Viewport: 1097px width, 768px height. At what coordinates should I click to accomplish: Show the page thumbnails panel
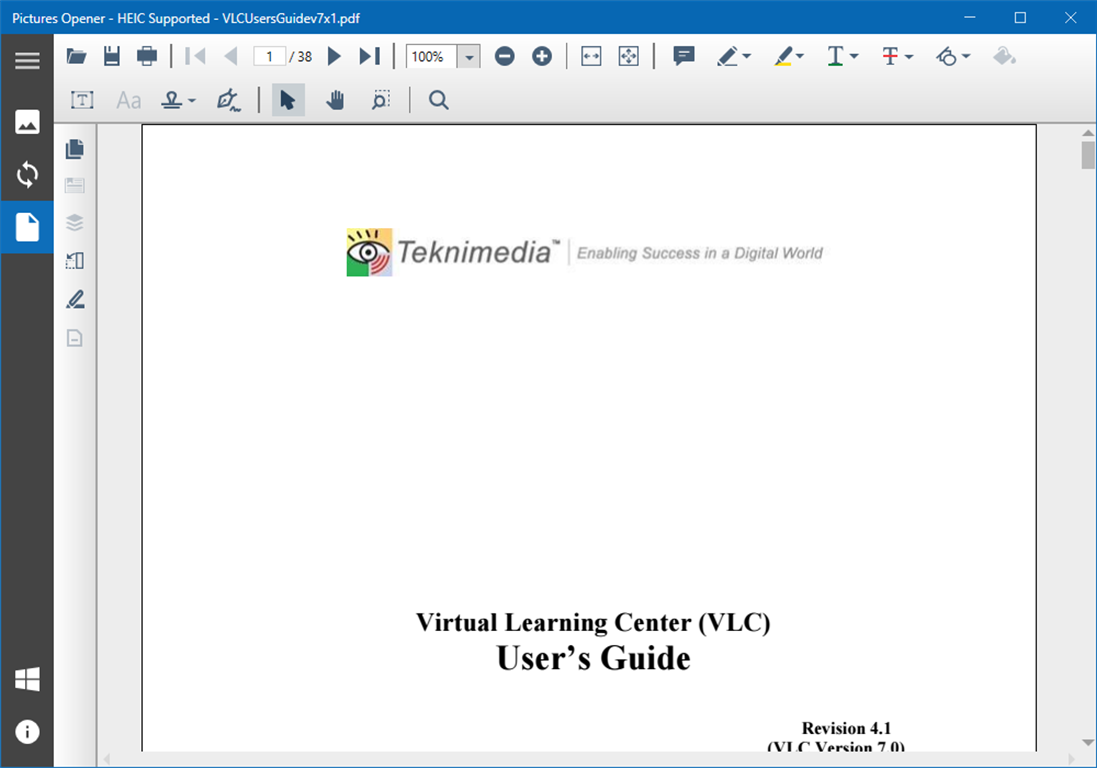[75, 149]
